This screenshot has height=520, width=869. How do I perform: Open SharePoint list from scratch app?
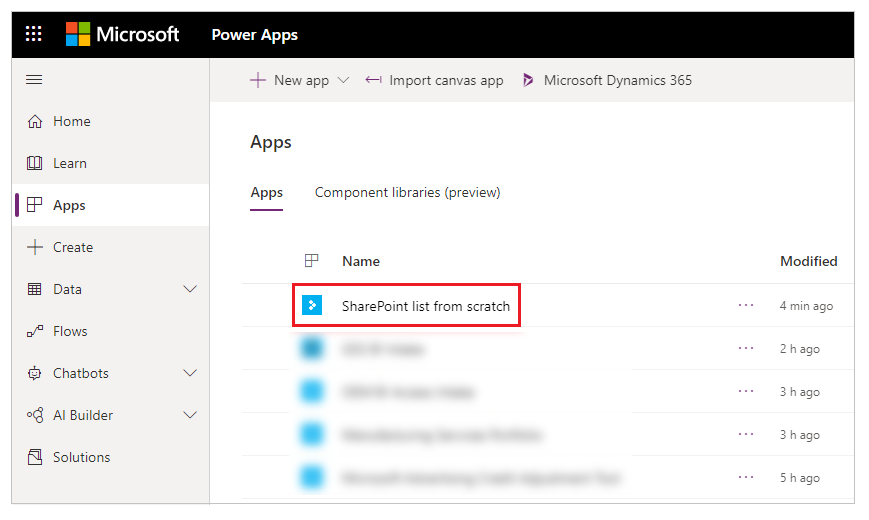coord(426,306)
